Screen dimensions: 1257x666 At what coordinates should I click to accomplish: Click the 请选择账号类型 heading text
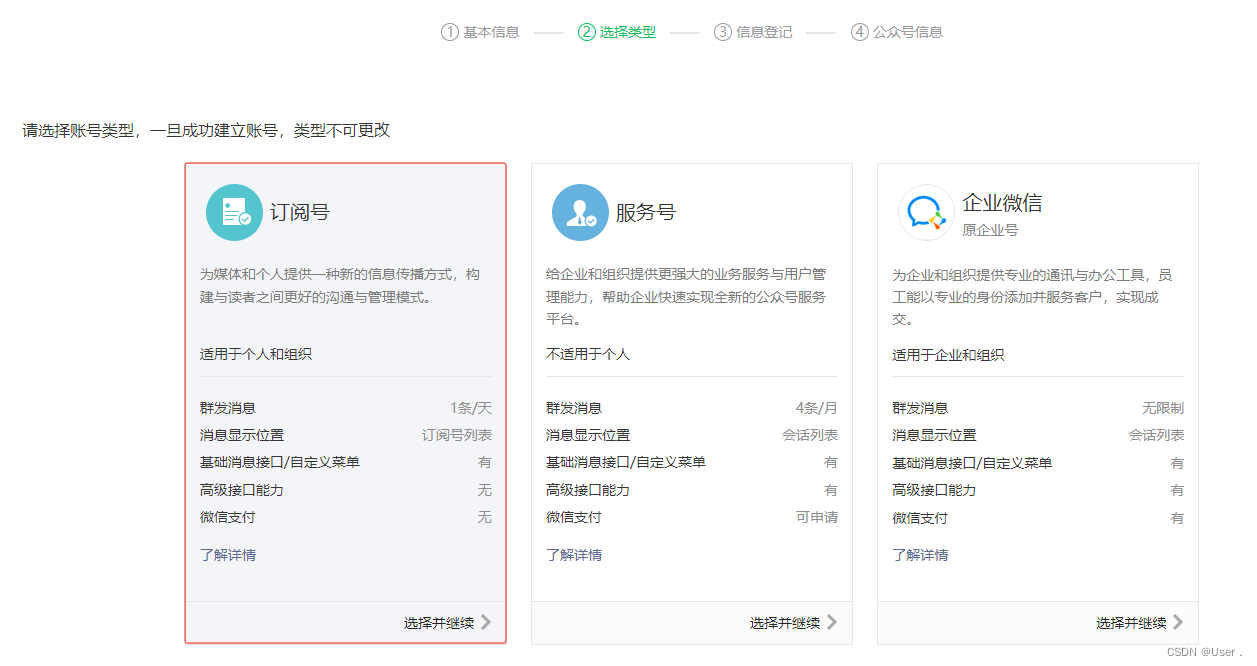(206, 130)
